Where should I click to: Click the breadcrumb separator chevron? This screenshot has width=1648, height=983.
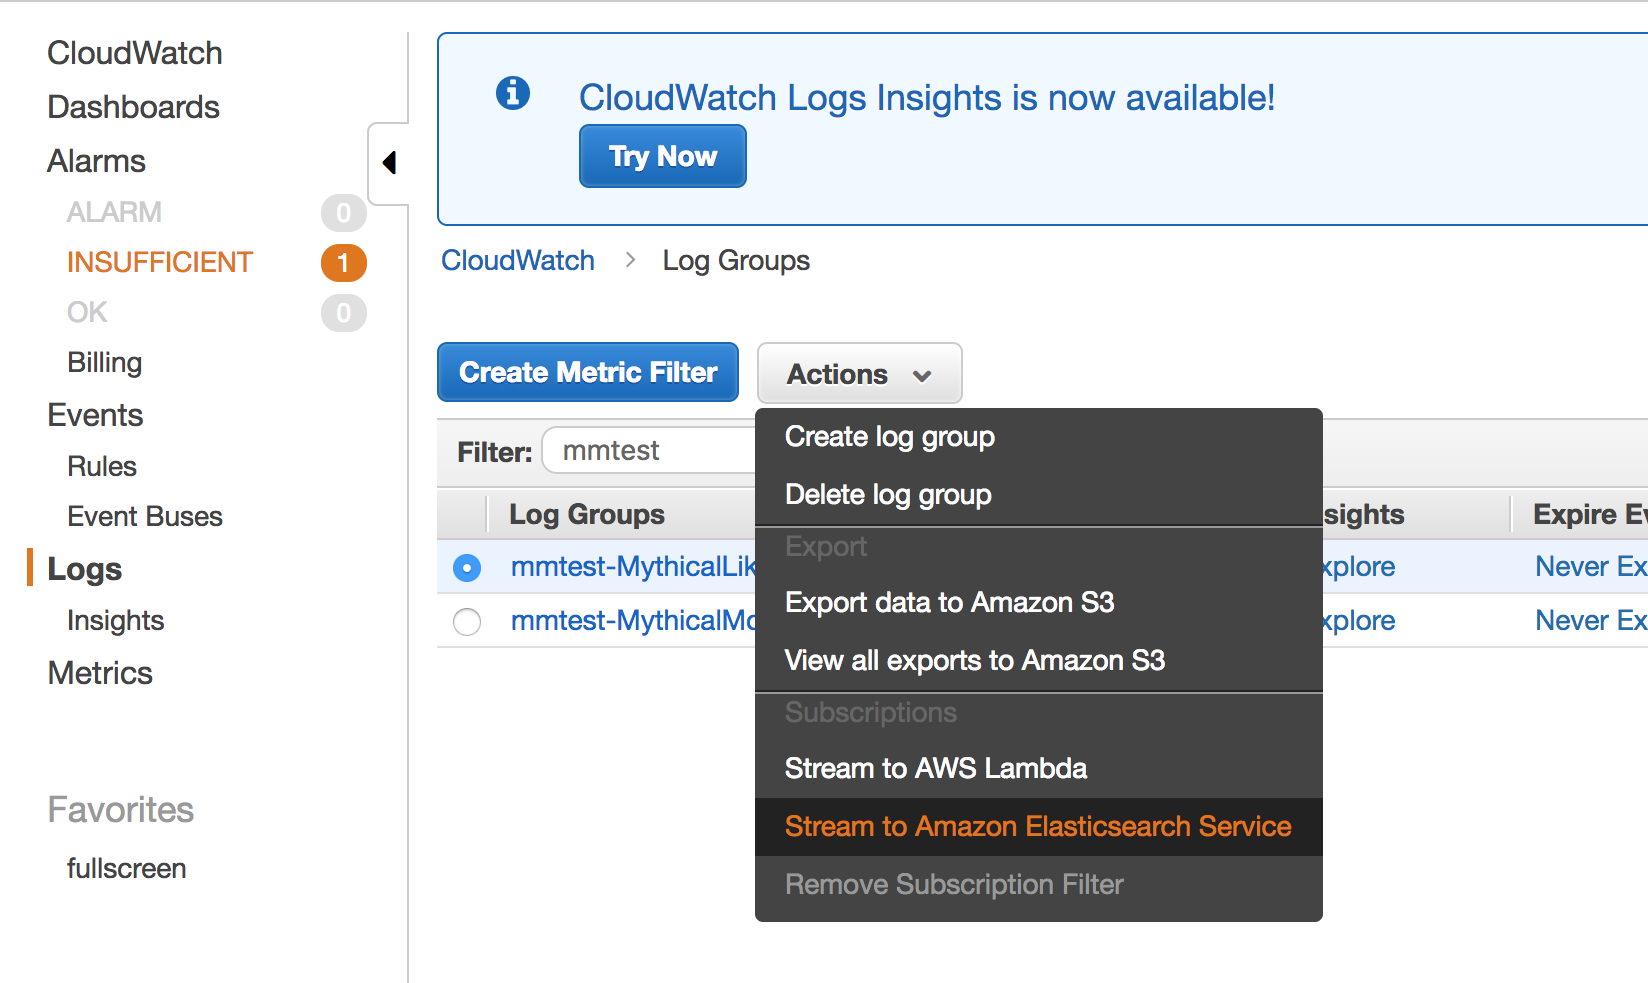click(x=630, y=260)
